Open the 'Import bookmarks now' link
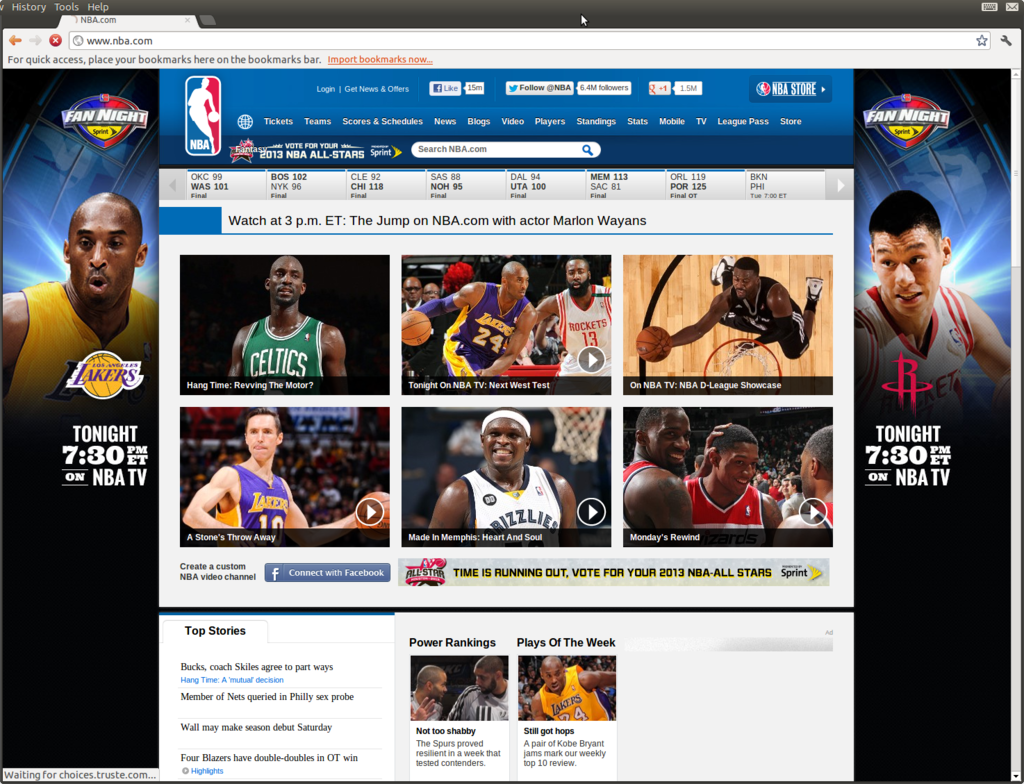 pyautogui.click(x=380, y=59)
